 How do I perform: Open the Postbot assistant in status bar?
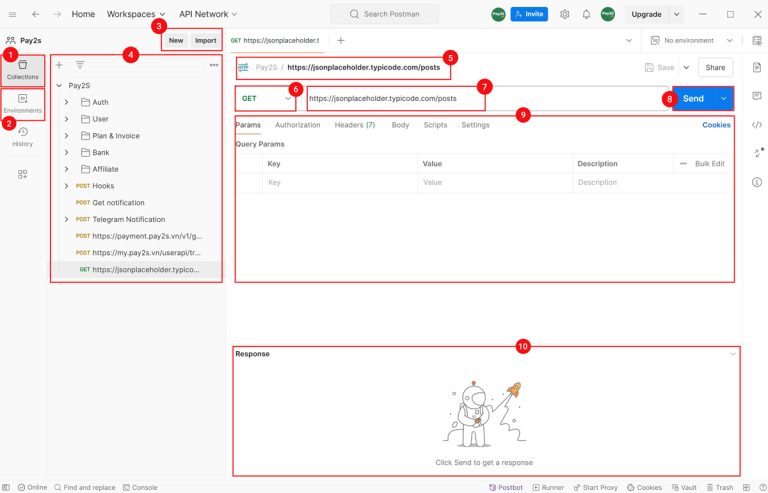point(505,487)
